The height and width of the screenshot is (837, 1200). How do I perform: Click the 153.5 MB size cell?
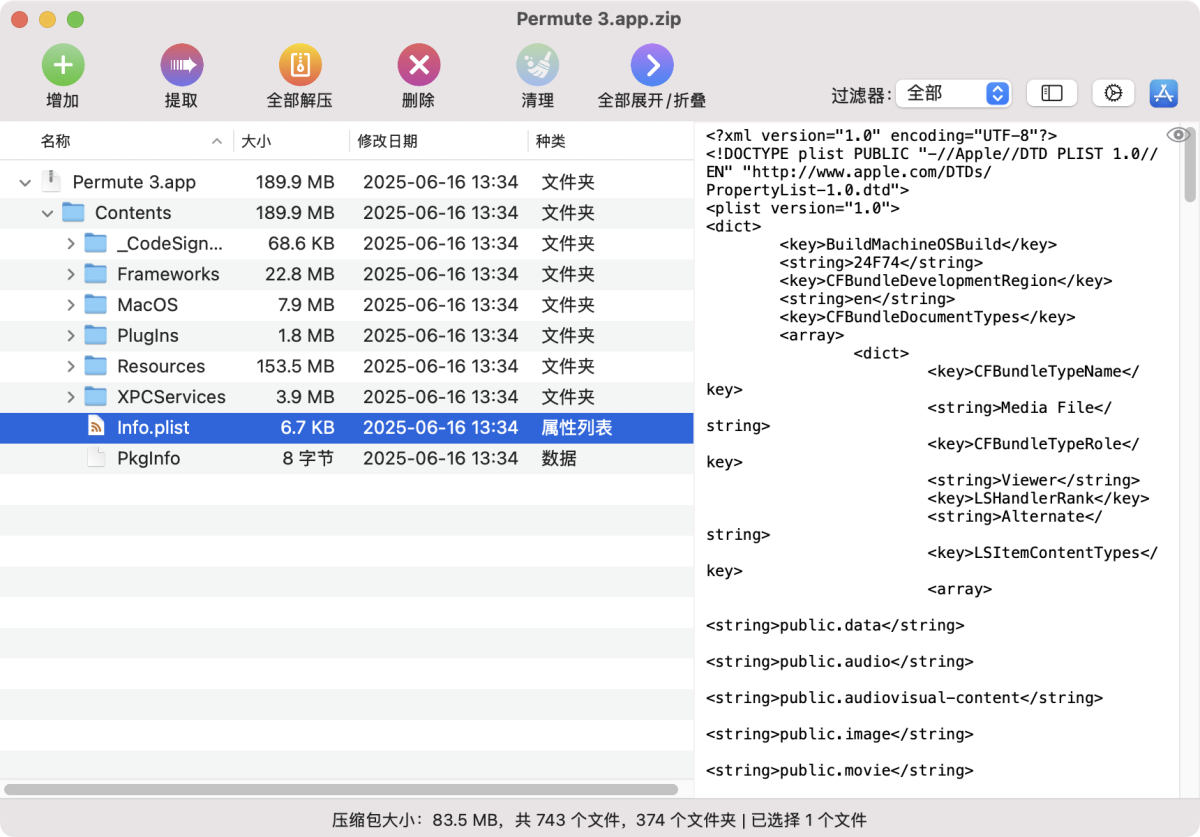point(295,366)
